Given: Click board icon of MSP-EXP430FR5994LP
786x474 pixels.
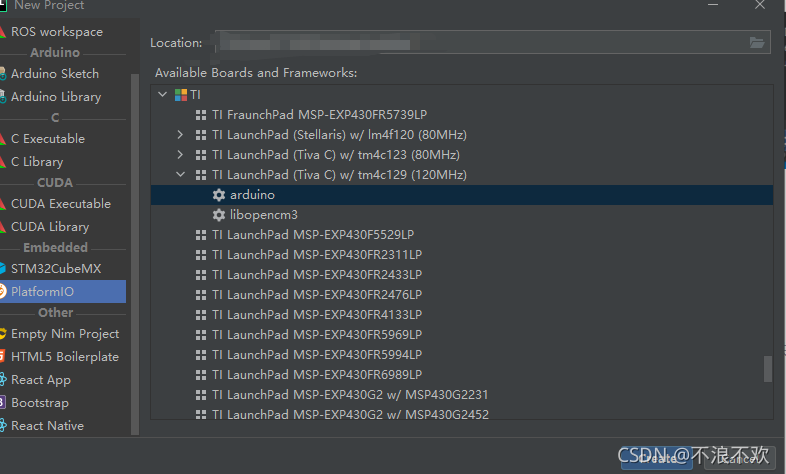Looking at the screenshot, I should [201, 355].
